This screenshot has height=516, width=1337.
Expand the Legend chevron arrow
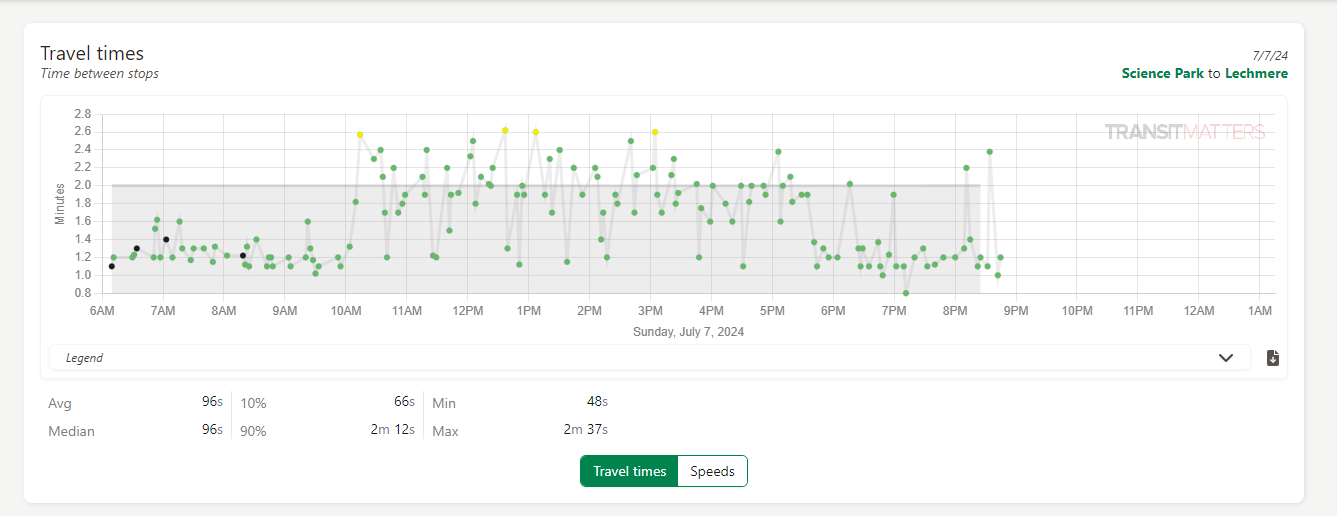pyautogui.click(x=1226, y=358)
